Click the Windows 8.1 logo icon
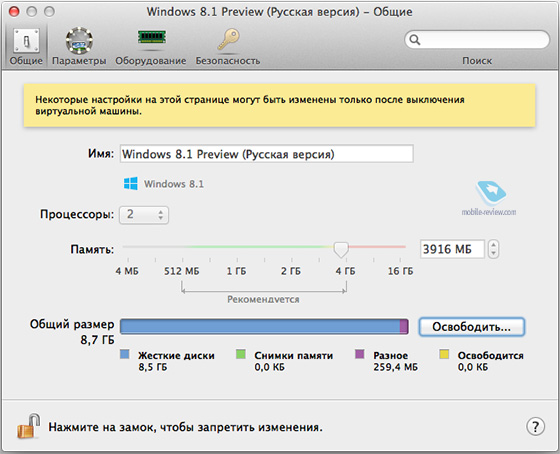 (131, 184)
